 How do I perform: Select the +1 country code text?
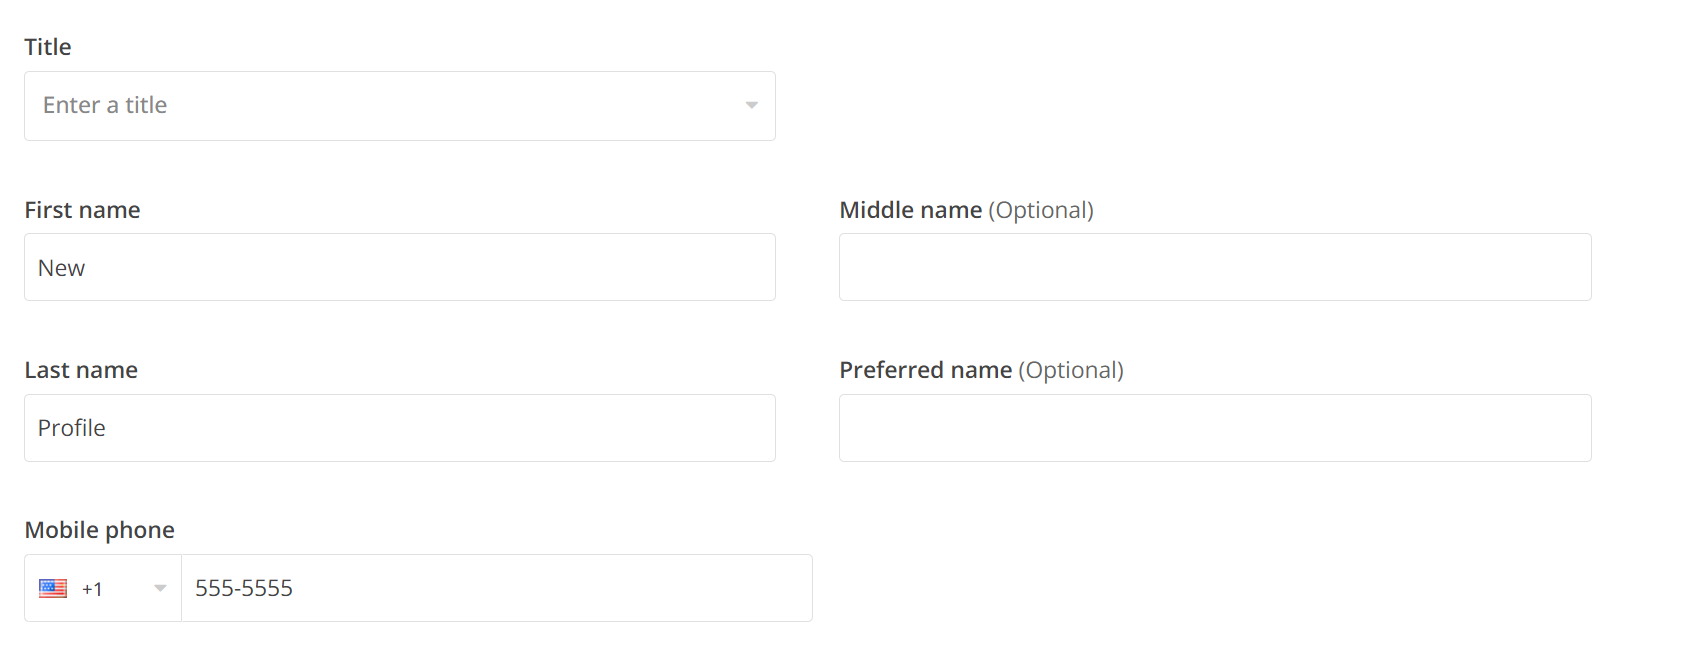click(92, 589)
